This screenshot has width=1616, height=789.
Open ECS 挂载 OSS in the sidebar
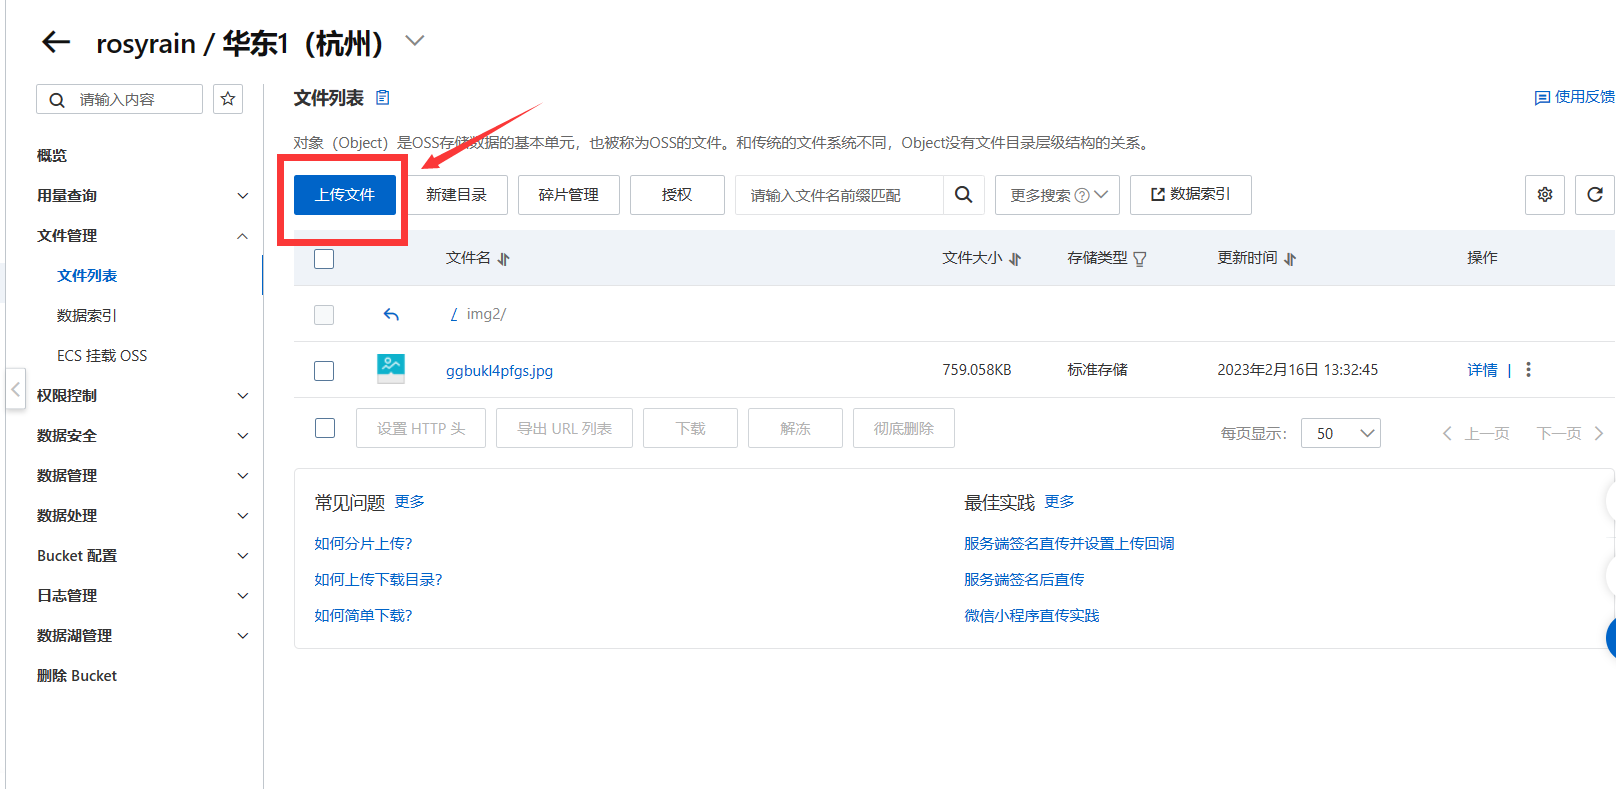coord(102,356)
